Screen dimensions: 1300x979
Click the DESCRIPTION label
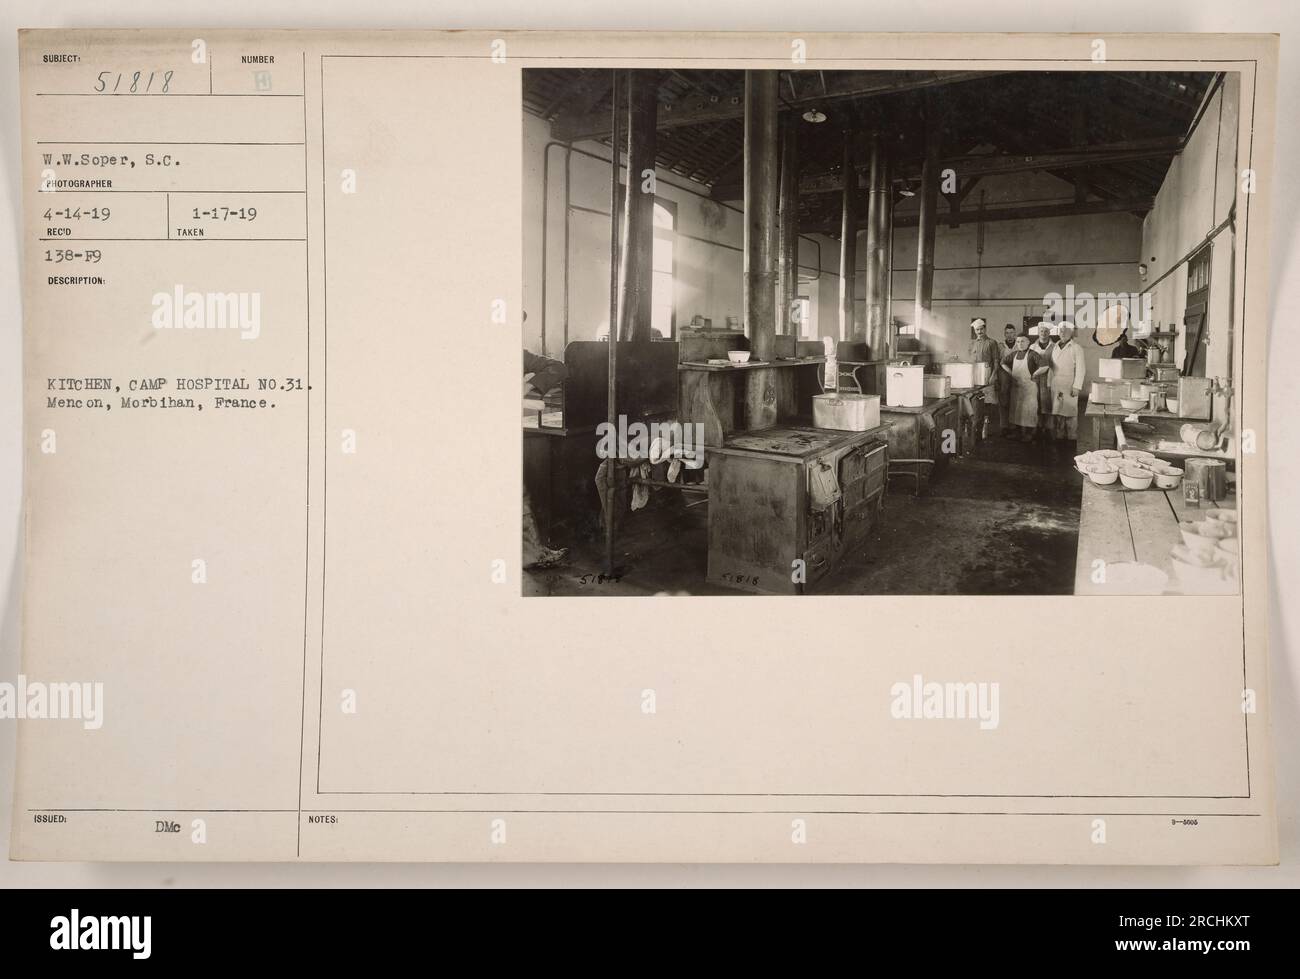coord(75,281)
